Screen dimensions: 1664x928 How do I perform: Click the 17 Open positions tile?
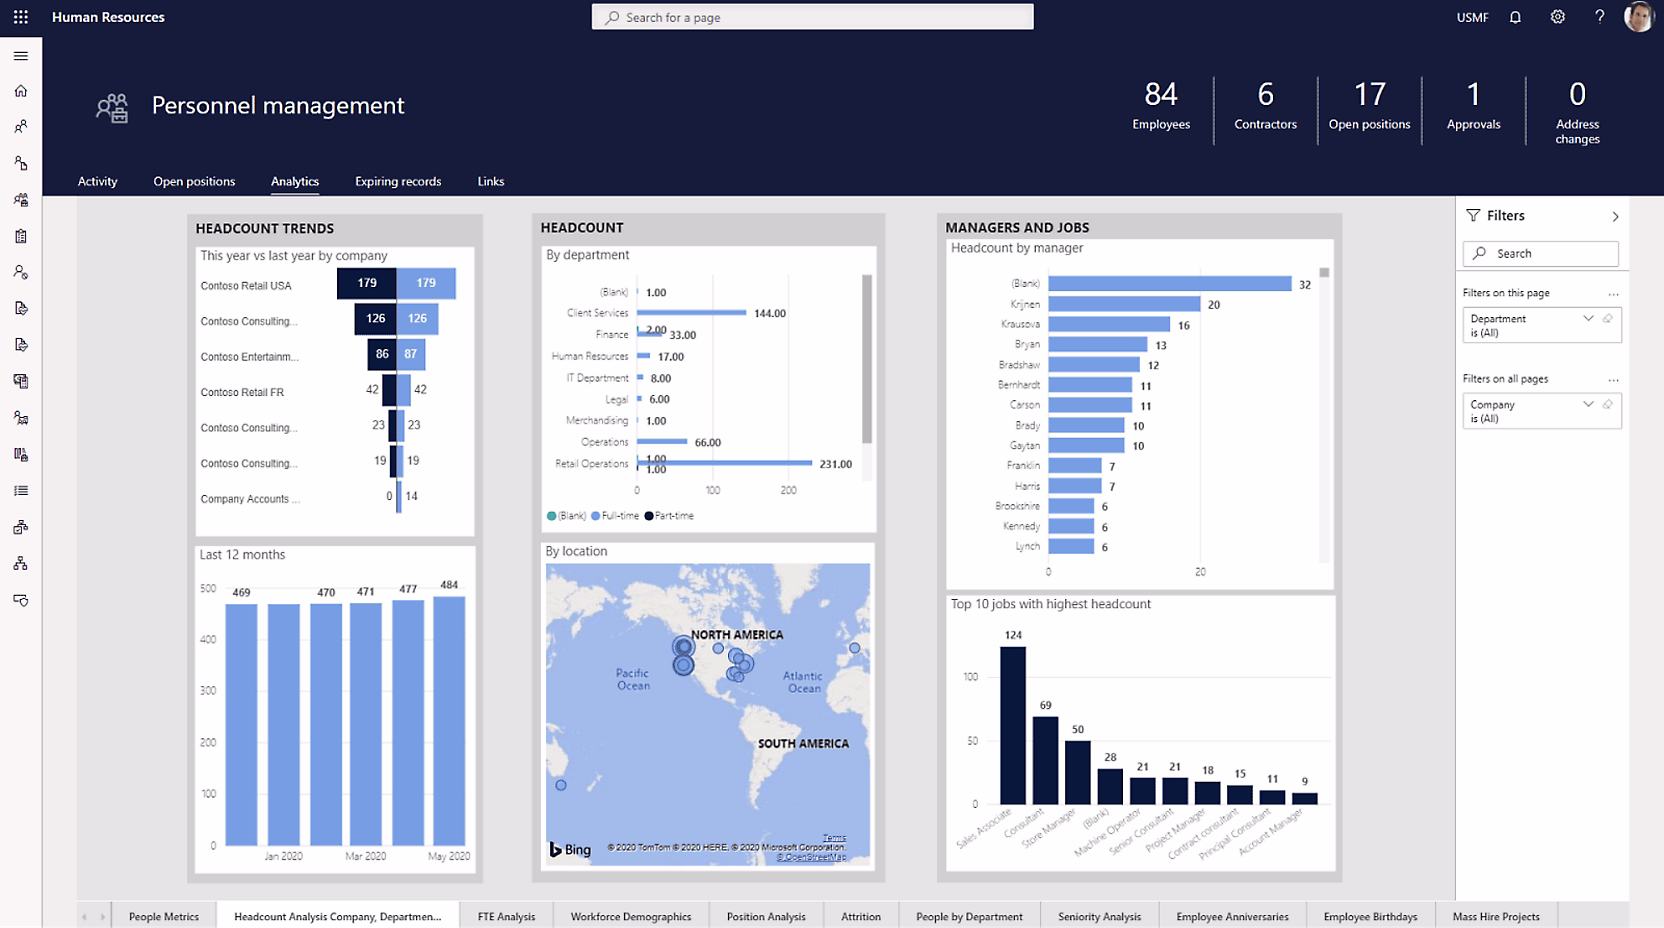pyautogui.click(x=1369, y=106)
